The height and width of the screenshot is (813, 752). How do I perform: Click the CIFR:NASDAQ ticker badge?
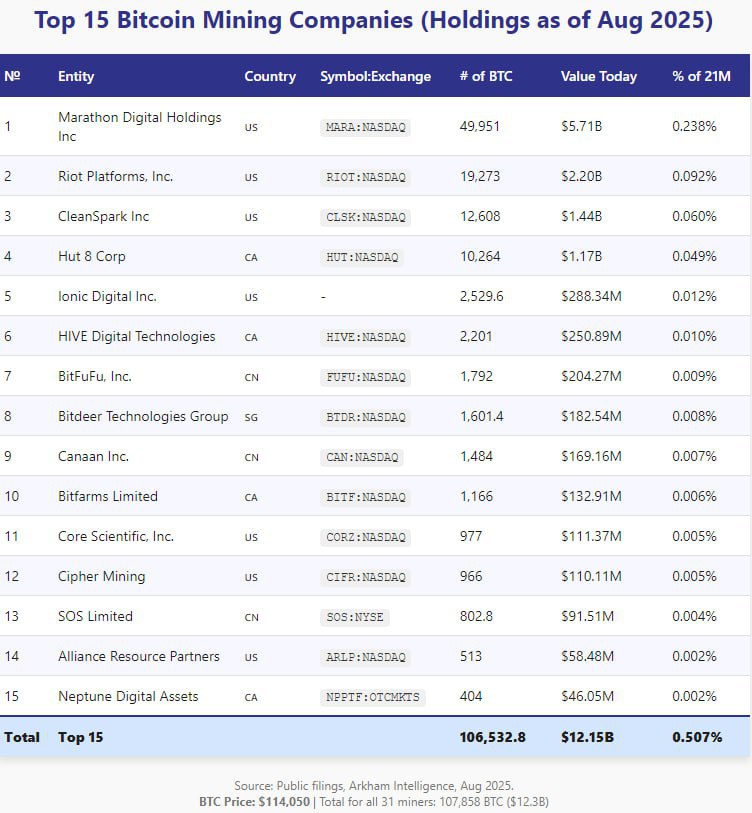366,577
